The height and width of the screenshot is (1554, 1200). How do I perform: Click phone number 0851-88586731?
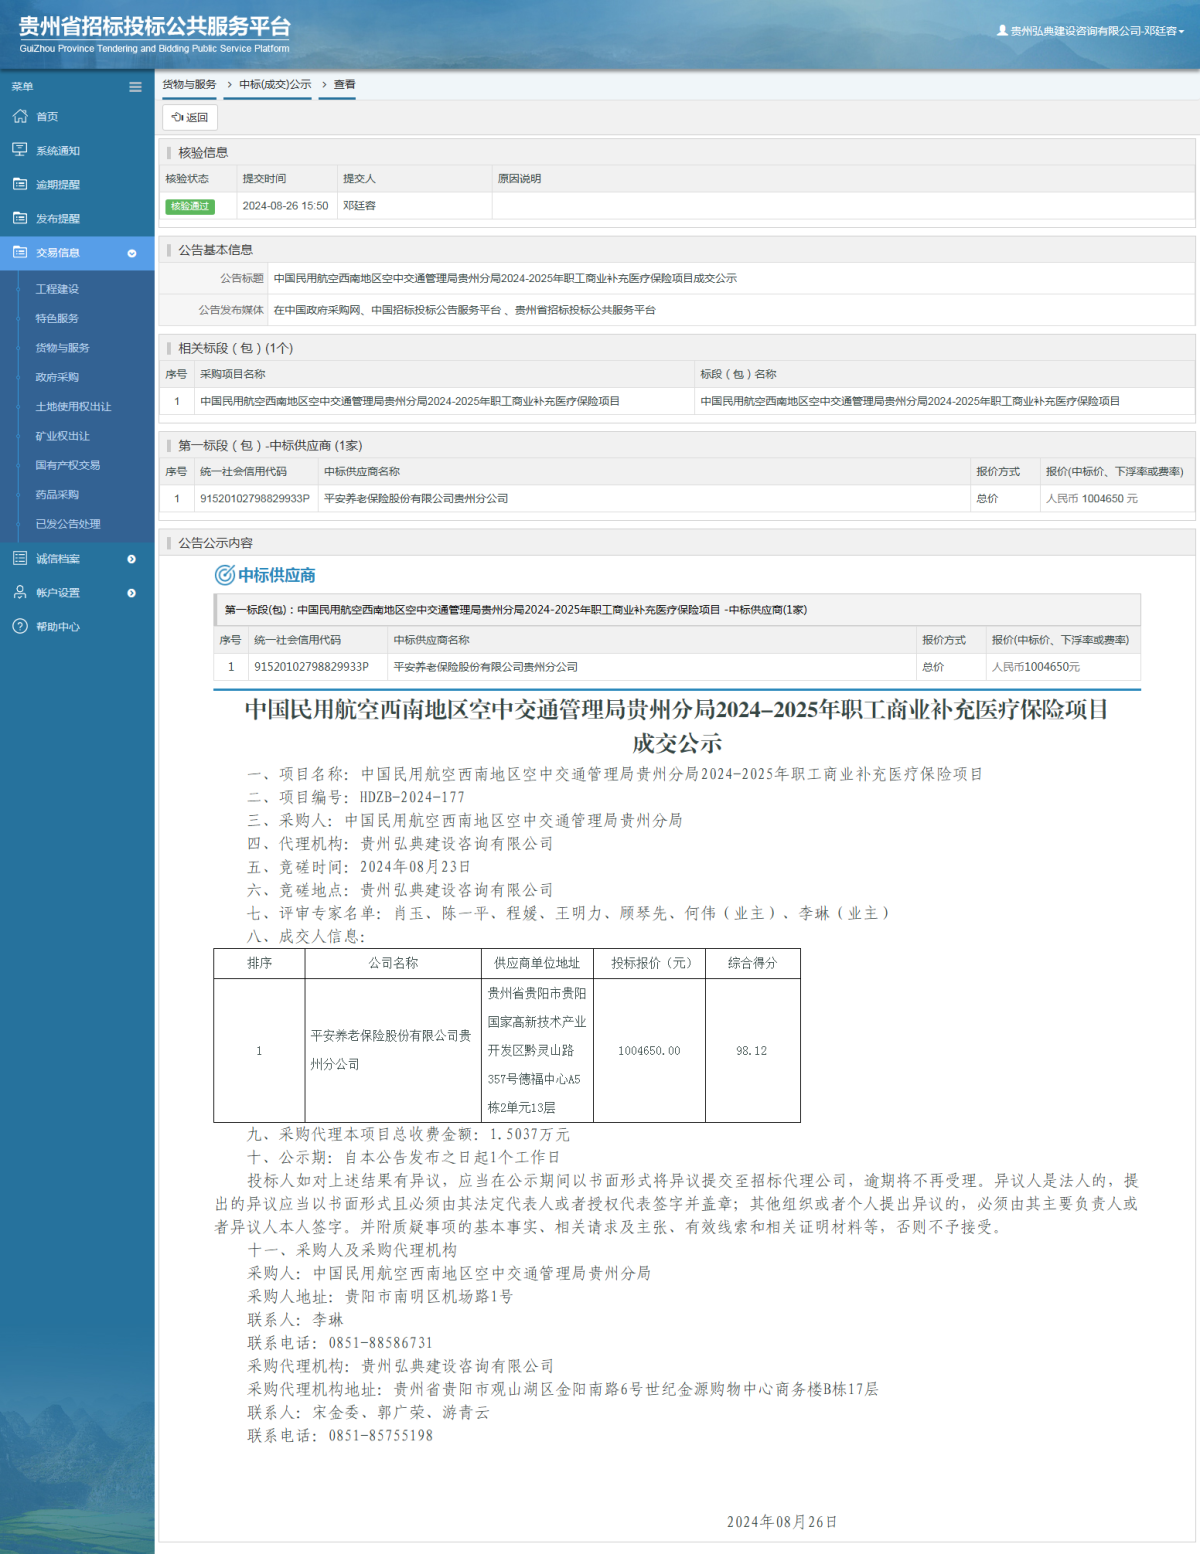pos(381,1343)
